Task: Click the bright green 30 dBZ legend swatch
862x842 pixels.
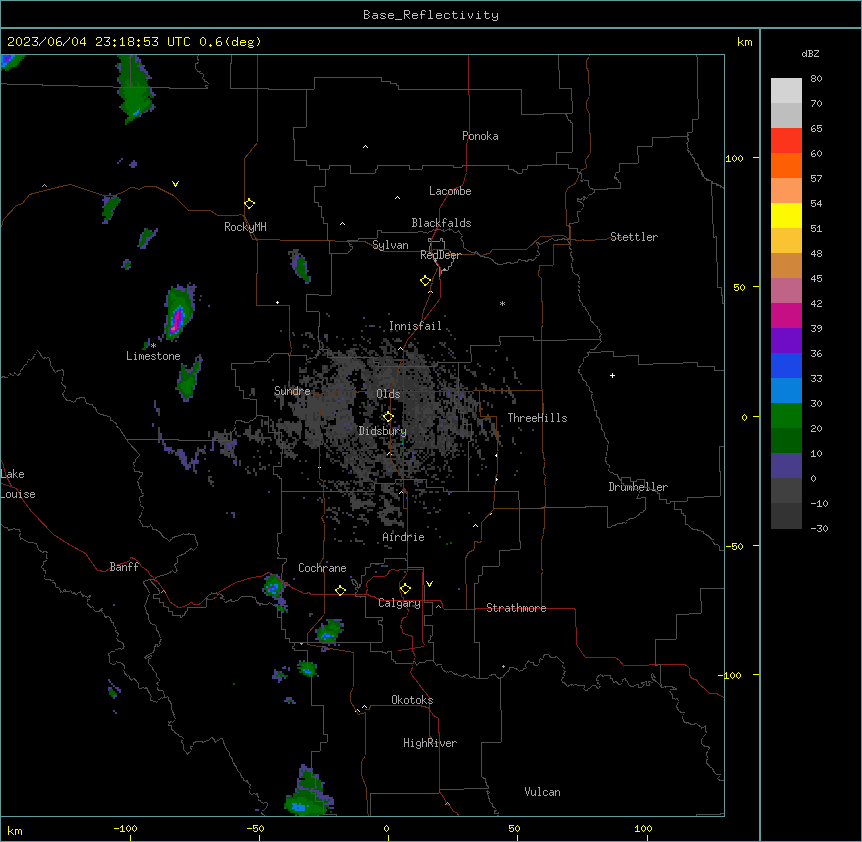Action: [786, 416]
